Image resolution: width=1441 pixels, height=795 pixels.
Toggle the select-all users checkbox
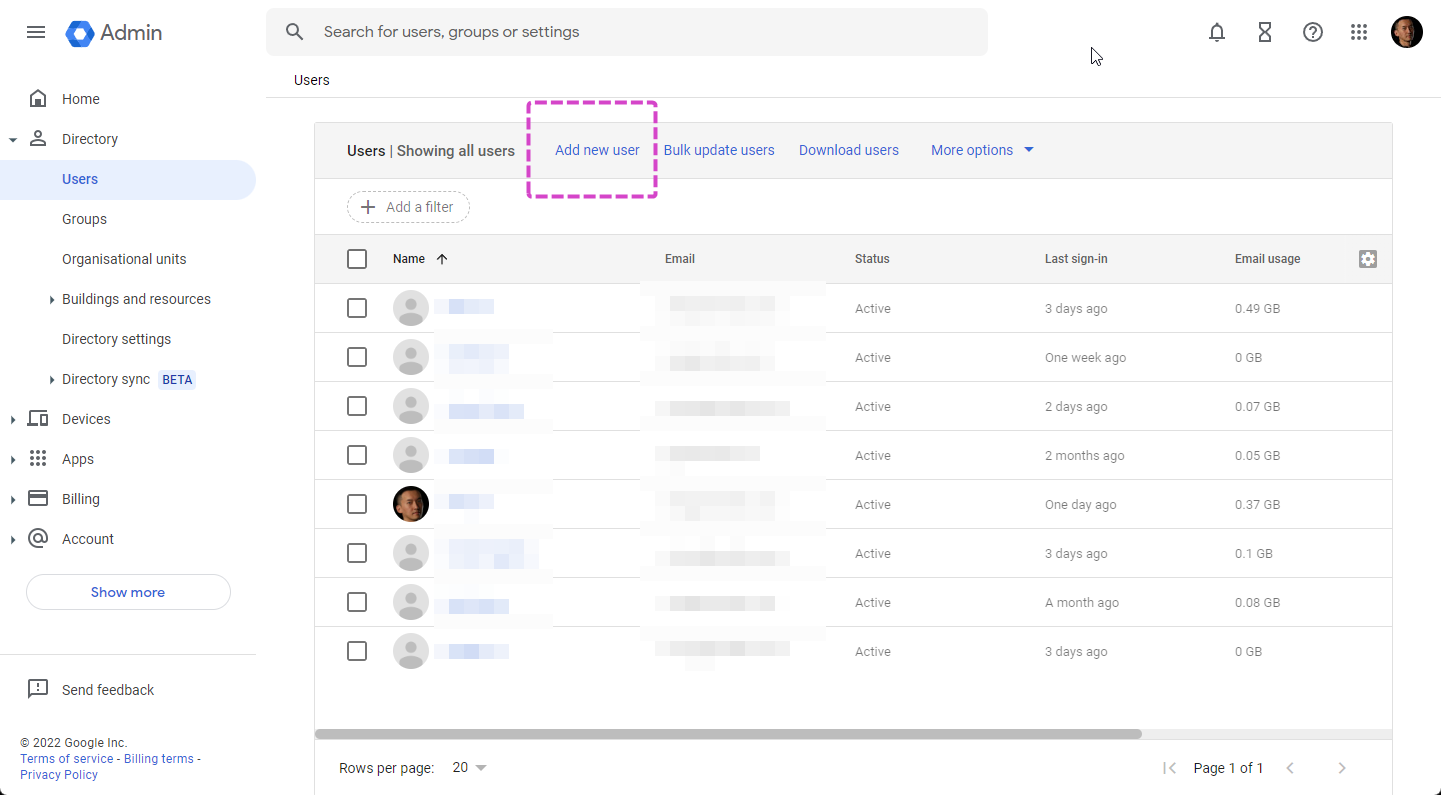coord(357,259)
